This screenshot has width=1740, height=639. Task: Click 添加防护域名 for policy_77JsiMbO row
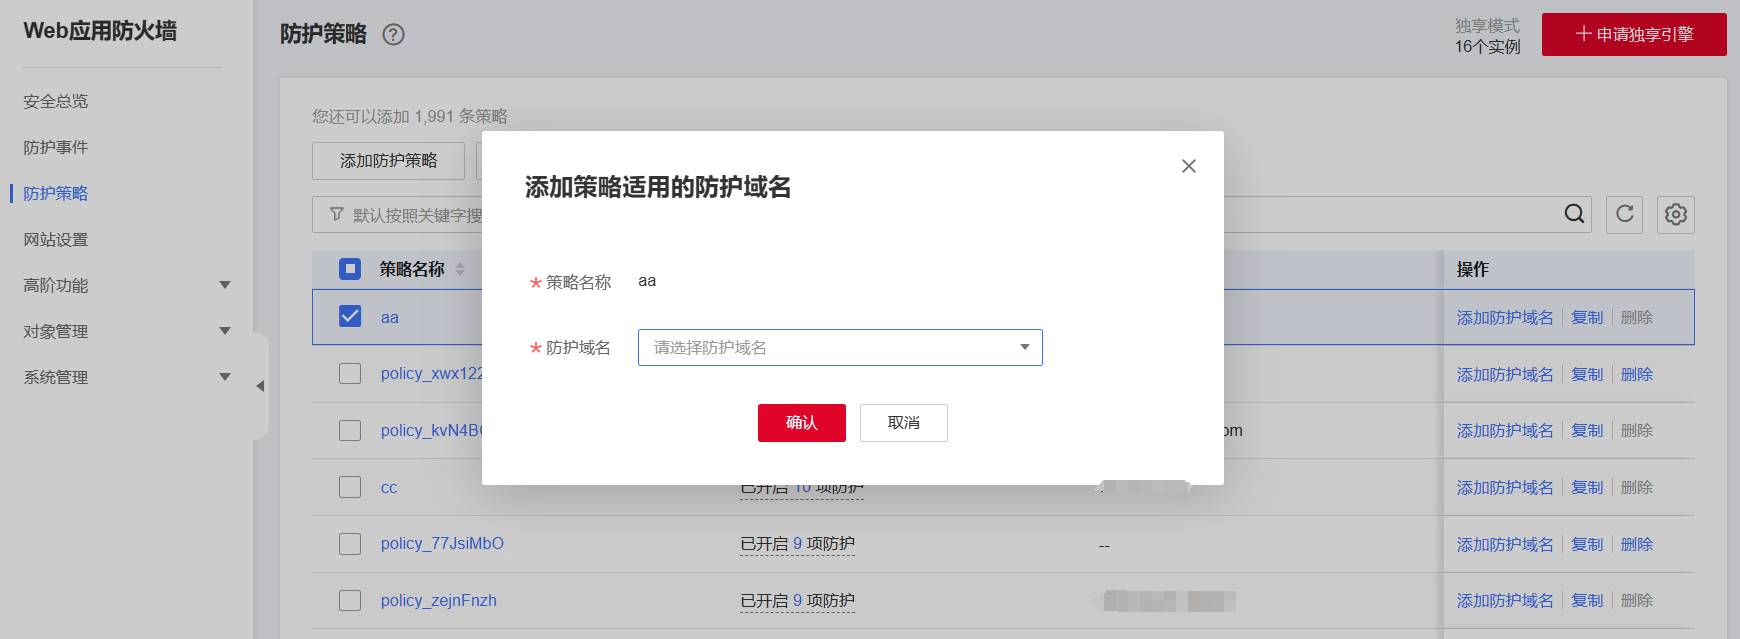(1505, 544)
